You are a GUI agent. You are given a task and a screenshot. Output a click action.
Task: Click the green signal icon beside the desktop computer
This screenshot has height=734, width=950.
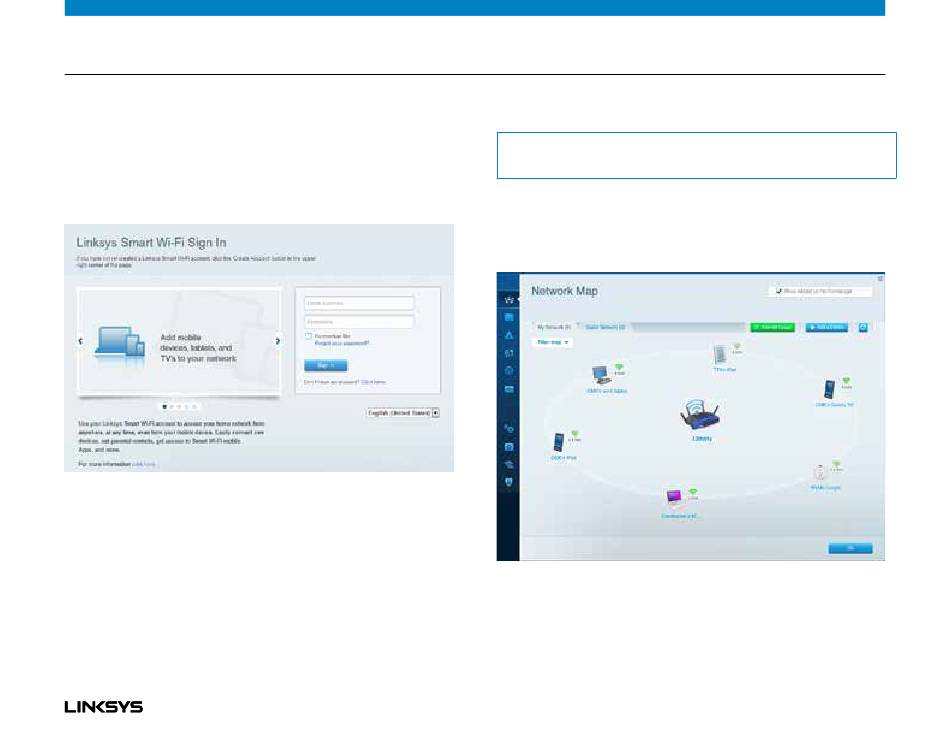[x=619, y=367]
